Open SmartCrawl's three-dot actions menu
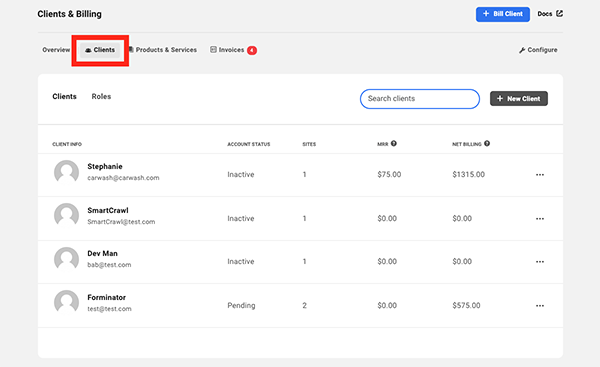Screen dimensions: 600x367 [540, 219]
